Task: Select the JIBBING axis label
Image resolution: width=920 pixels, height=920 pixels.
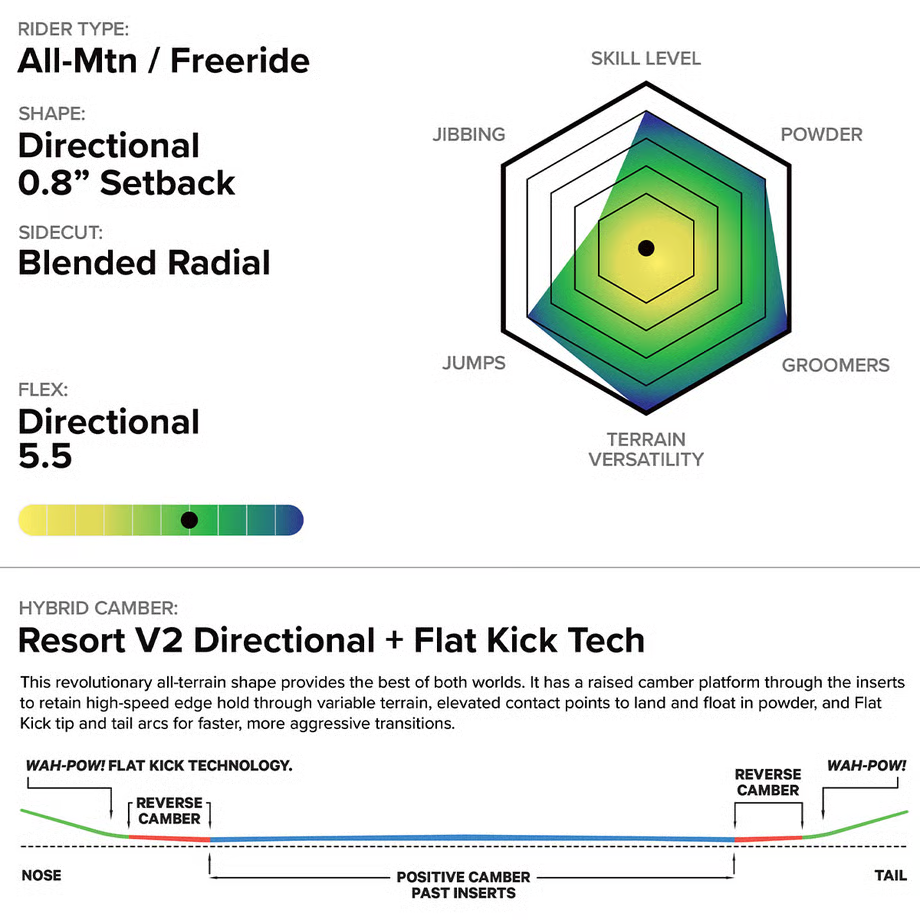Action: tap(469, 135)
